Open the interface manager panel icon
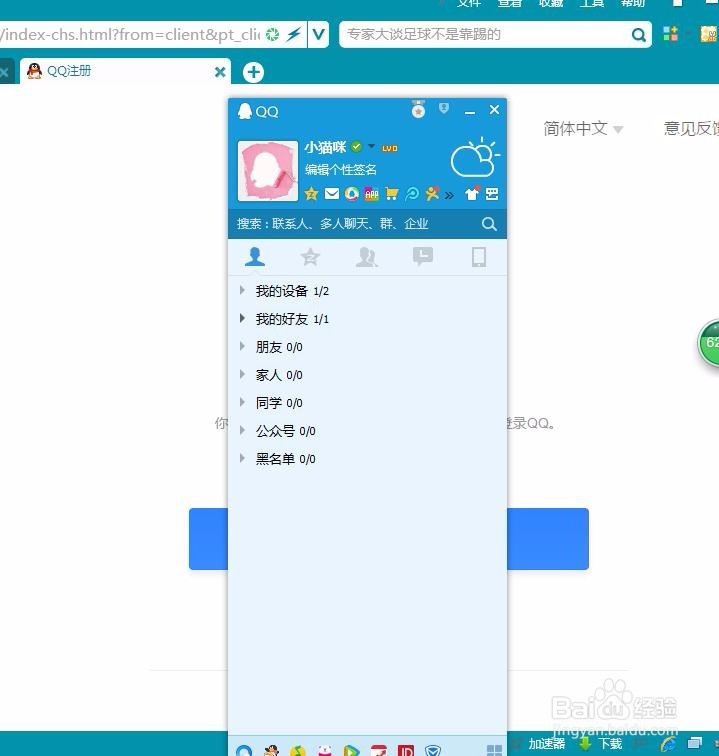The image size is (719, 756). pos(492,194)
